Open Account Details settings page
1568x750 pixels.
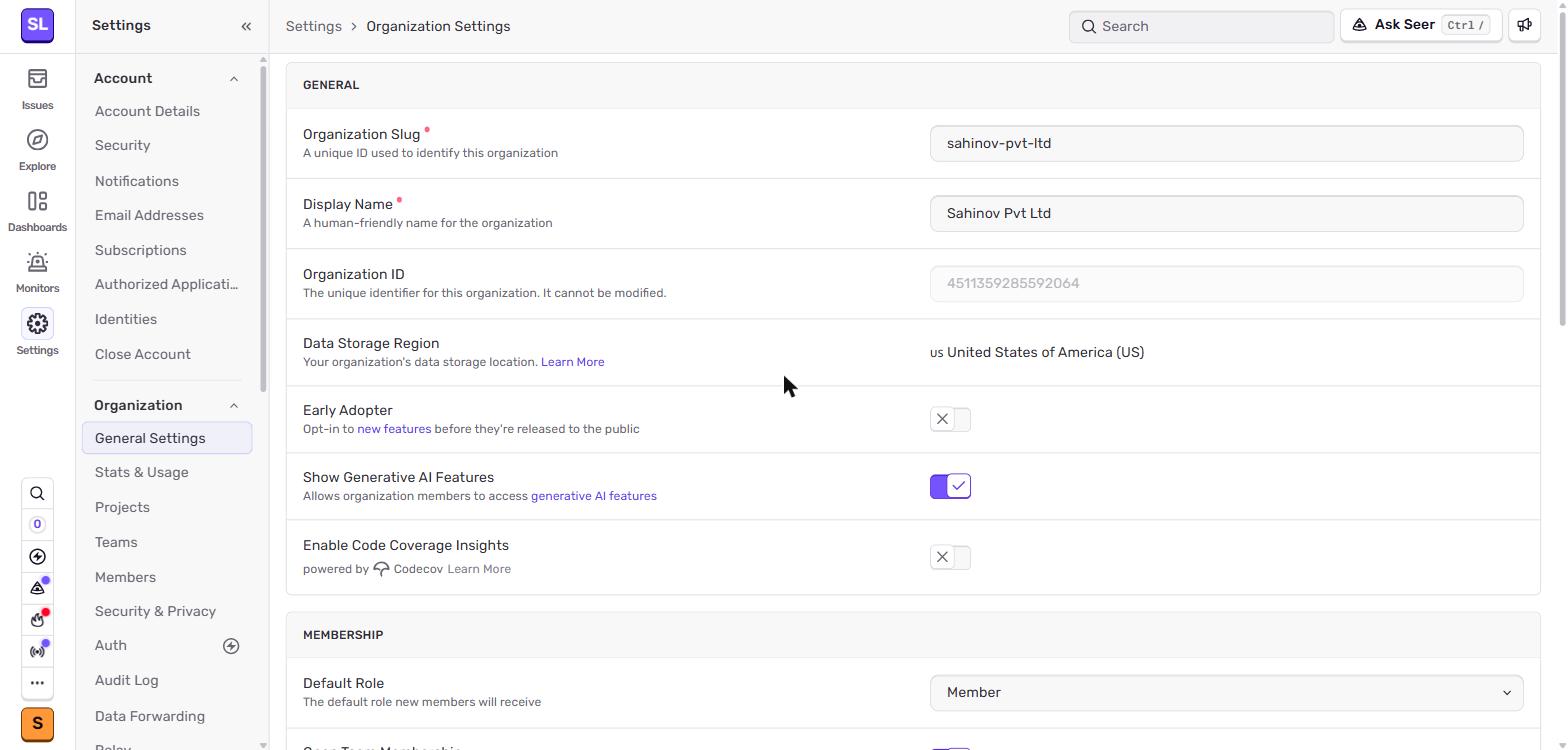pos(147,111)
